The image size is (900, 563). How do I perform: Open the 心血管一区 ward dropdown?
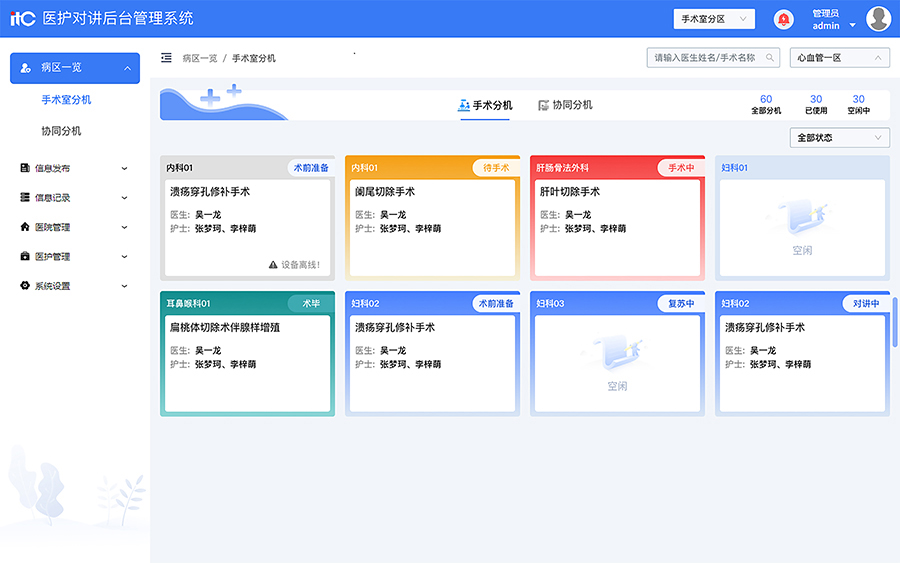(839, 58)
